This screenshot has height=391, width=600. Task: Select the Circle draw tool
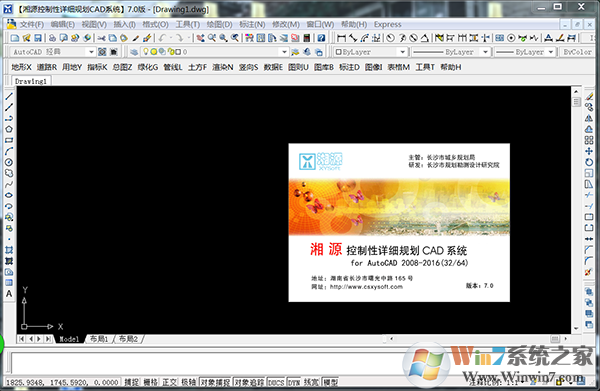point(9,162)
